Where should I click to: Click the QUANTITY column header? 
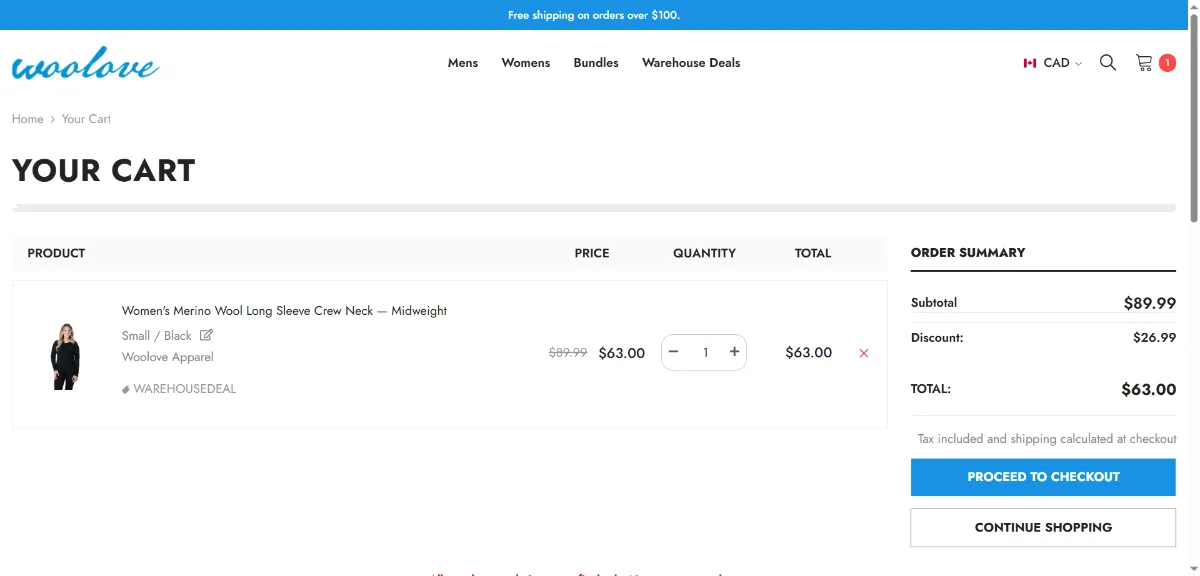[704, 253]
